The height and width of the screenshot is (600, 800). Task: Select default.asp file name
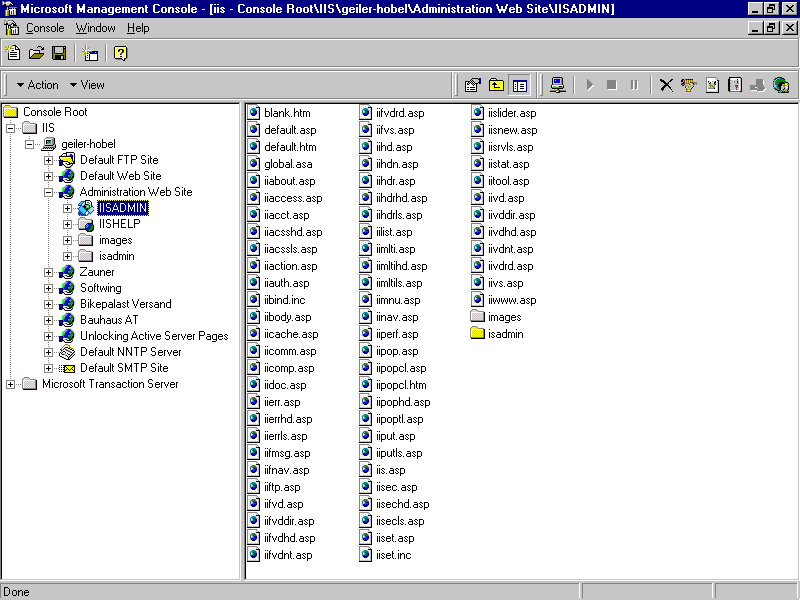[x=290, y=130]
